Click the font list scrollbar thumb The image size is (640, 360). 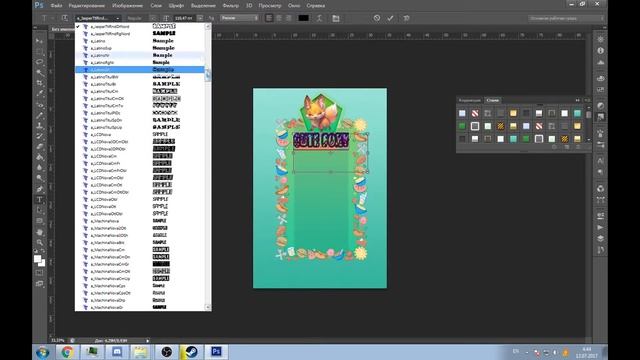click(x=208, y=76)
